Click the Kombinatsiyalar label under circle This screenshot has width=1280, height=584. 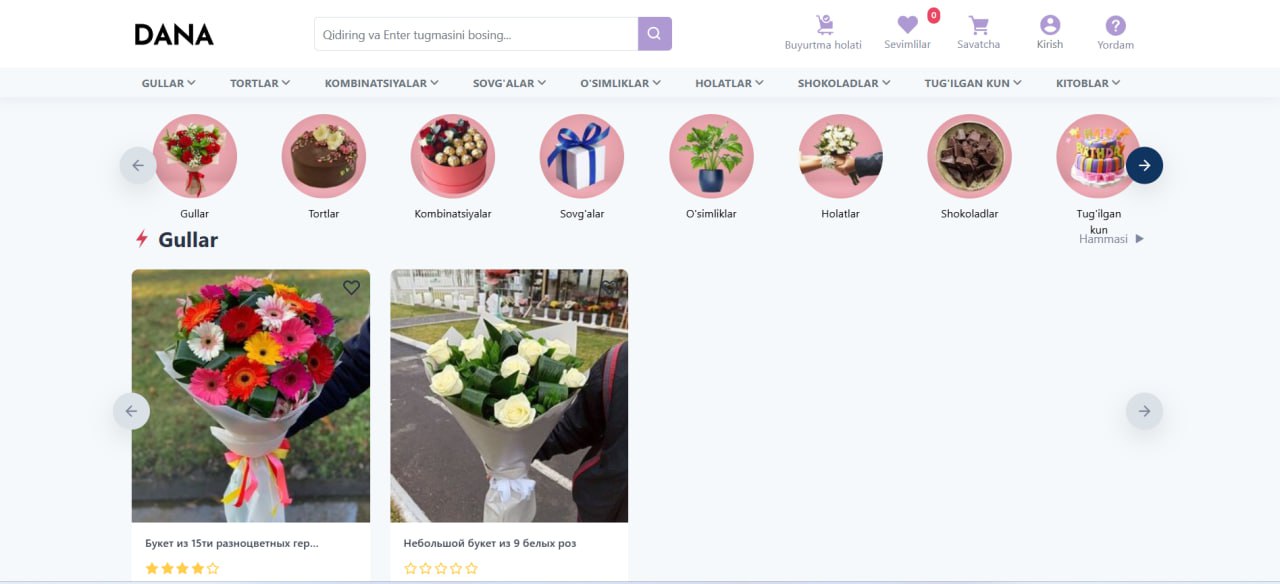coord(453,214)
